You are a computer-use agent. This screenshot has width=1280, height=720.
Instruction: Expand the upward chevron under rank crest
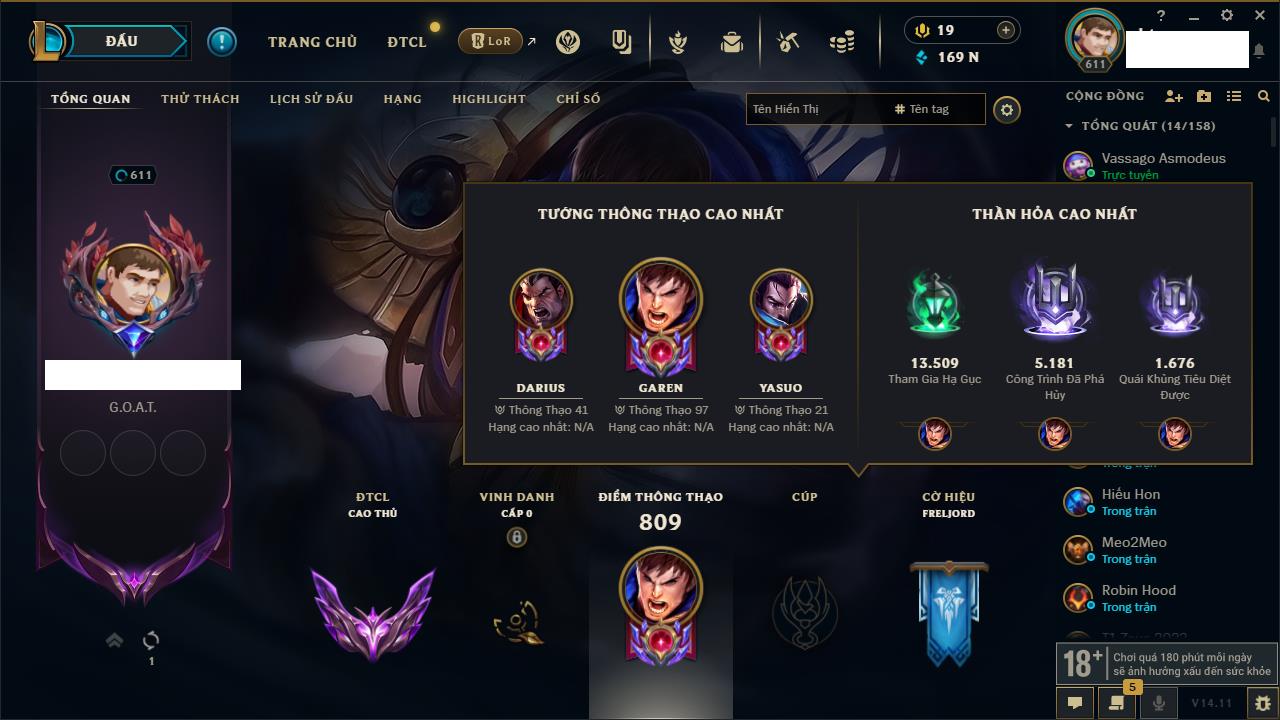[x=115, y=640]
